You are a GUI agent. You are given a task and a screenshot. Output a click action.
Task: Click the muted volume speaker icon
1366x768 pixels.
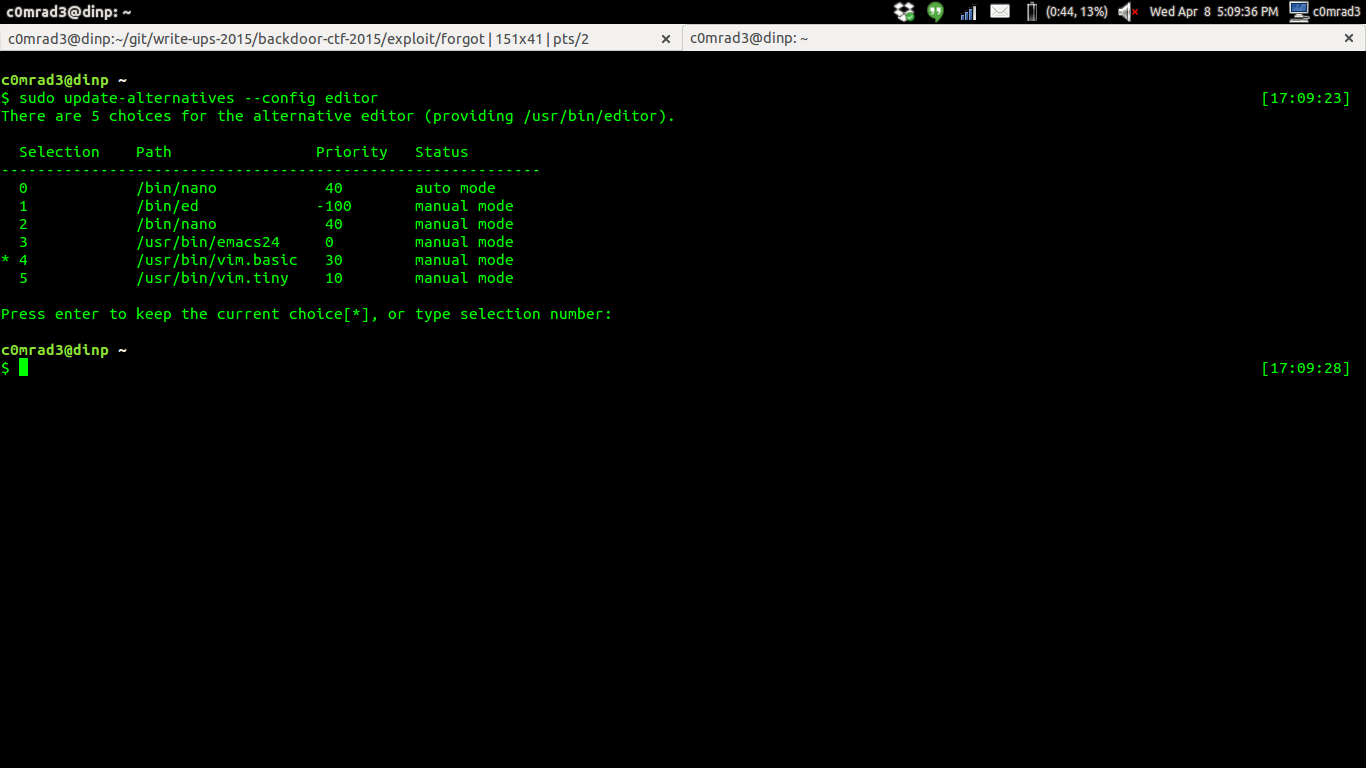(x=1128, y=12)
